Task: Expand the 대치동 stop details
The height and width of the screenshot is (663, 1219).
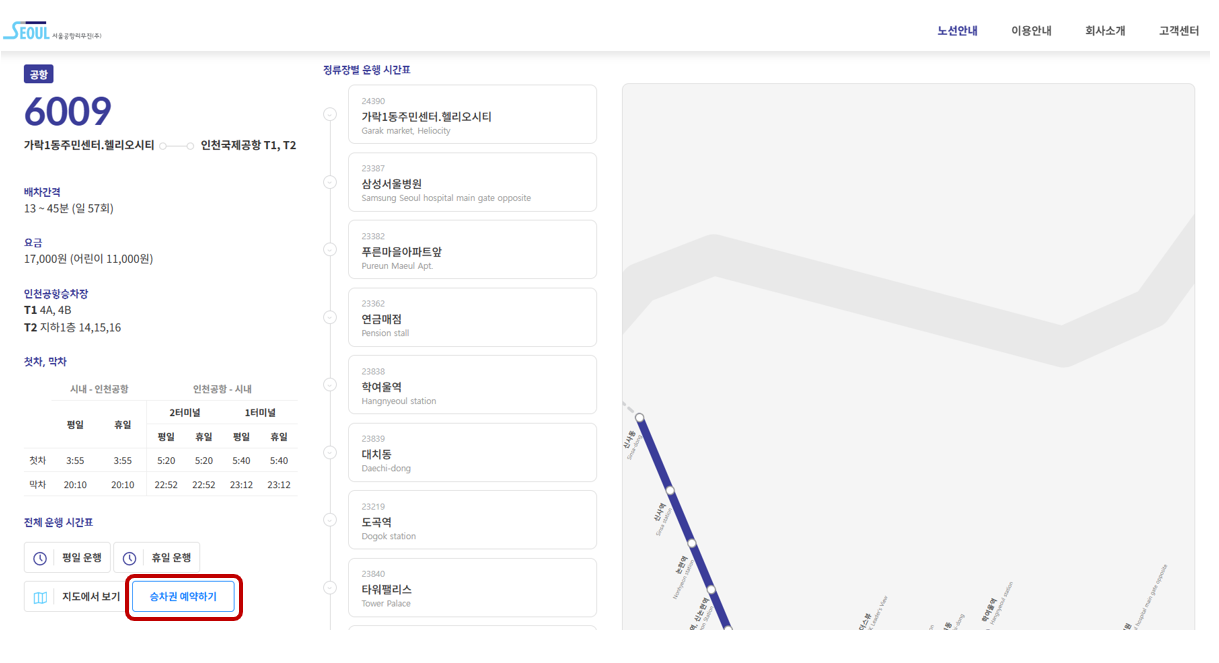Action: point(472,452)
